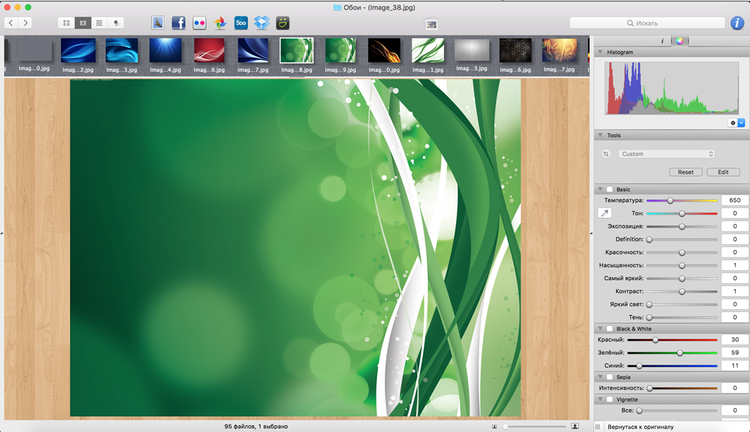Viewport: 750px width, 432px height.
Task: Open the Custom crop preset dropdown
Action: (667, 154)
